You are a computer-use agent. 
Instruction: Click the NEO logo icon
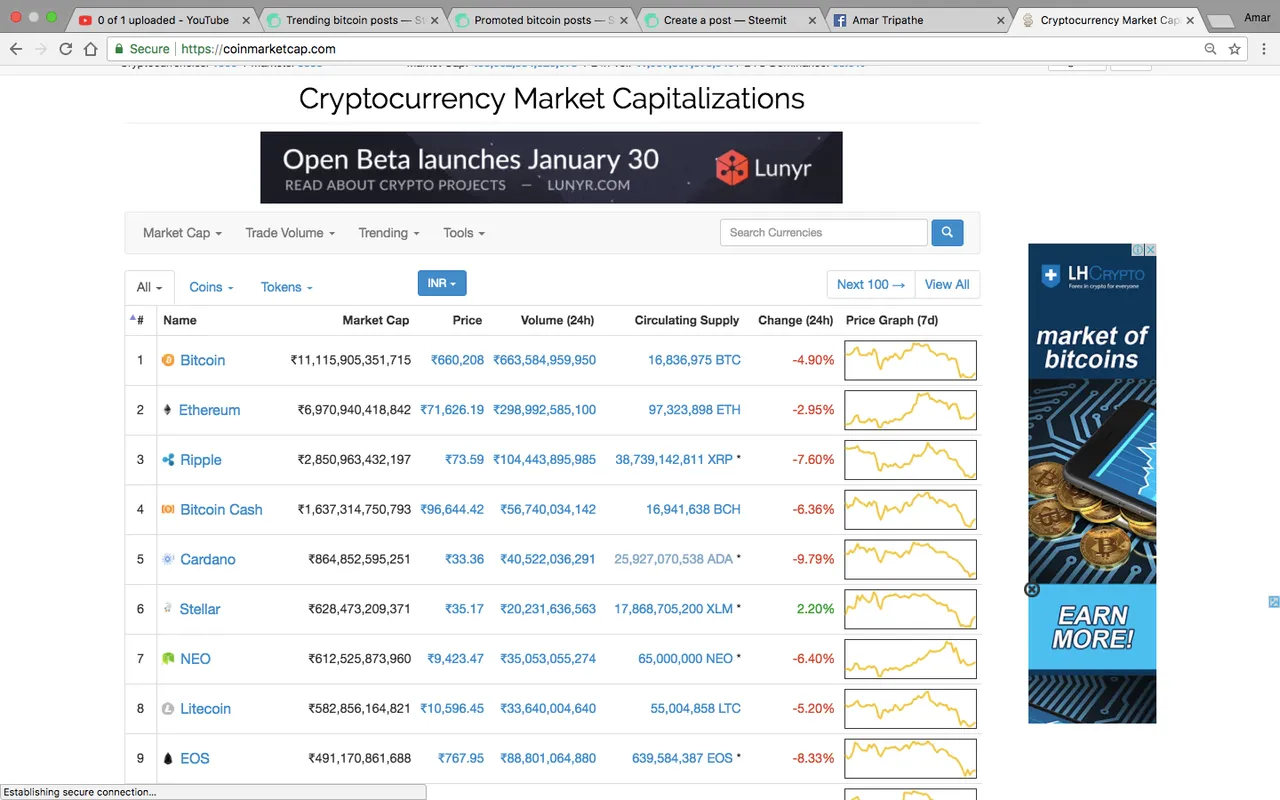[168, 658]
